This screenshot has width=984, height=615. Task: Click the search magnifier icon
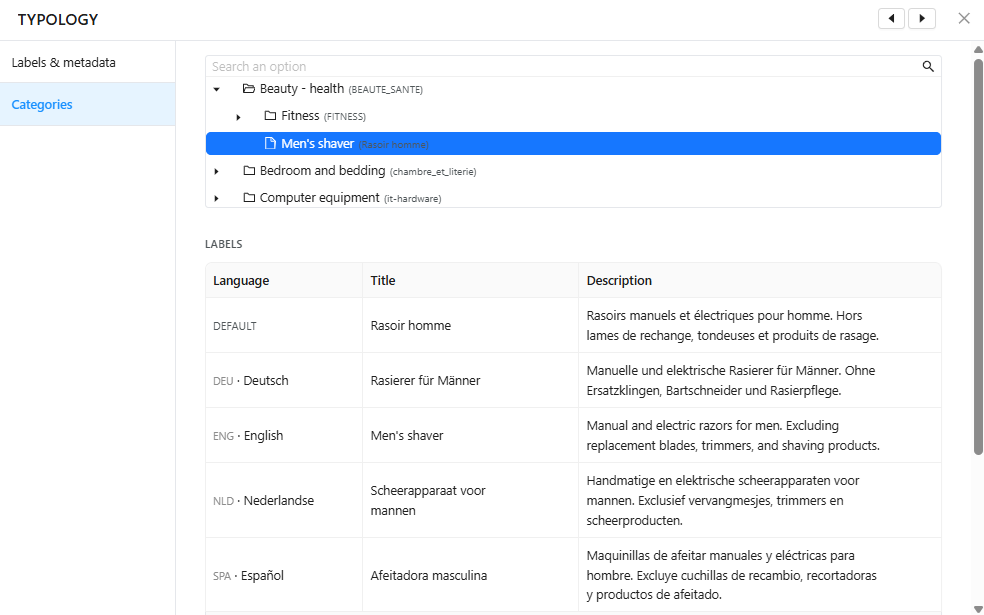[928, 67]
